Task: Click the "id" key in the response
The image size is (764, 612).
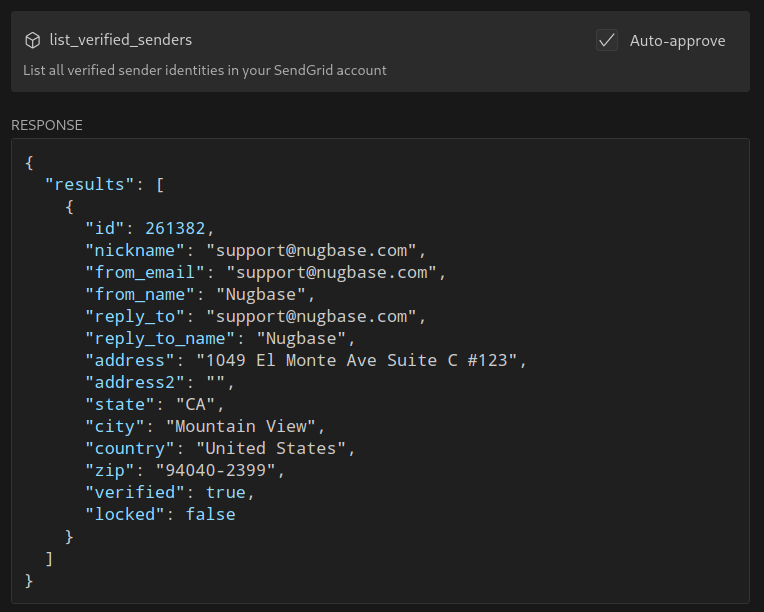Action: coord(104,229)
